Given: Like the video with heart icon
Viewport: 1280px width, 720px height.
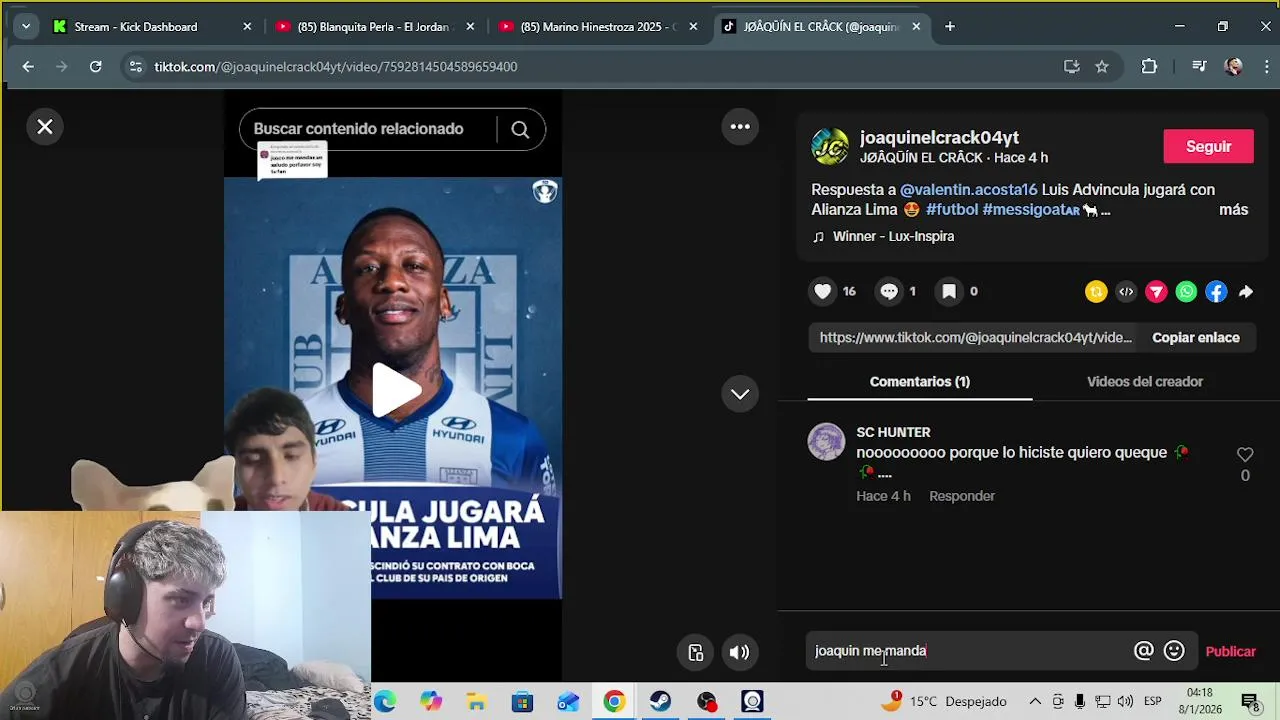Looking at the screenshot, I should pyautogui.click(x=822, y=291).
